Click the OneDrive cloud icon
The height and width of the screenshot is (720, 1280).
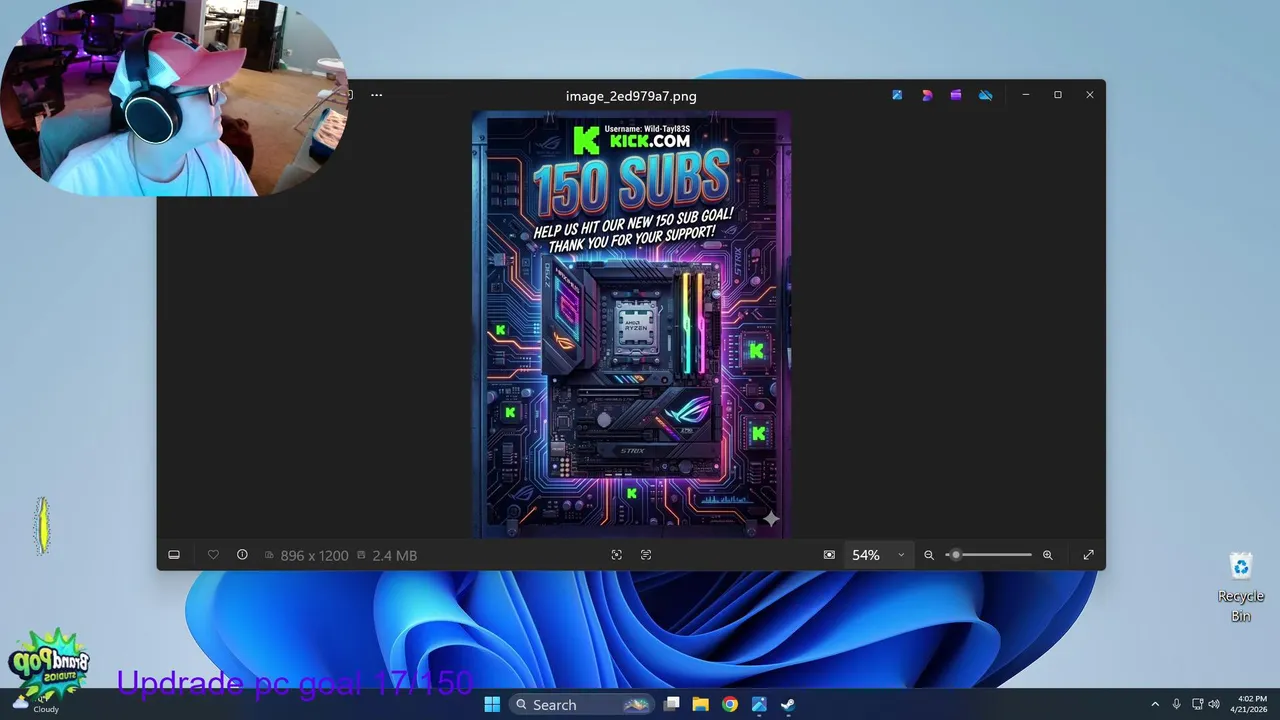(985, 95)
